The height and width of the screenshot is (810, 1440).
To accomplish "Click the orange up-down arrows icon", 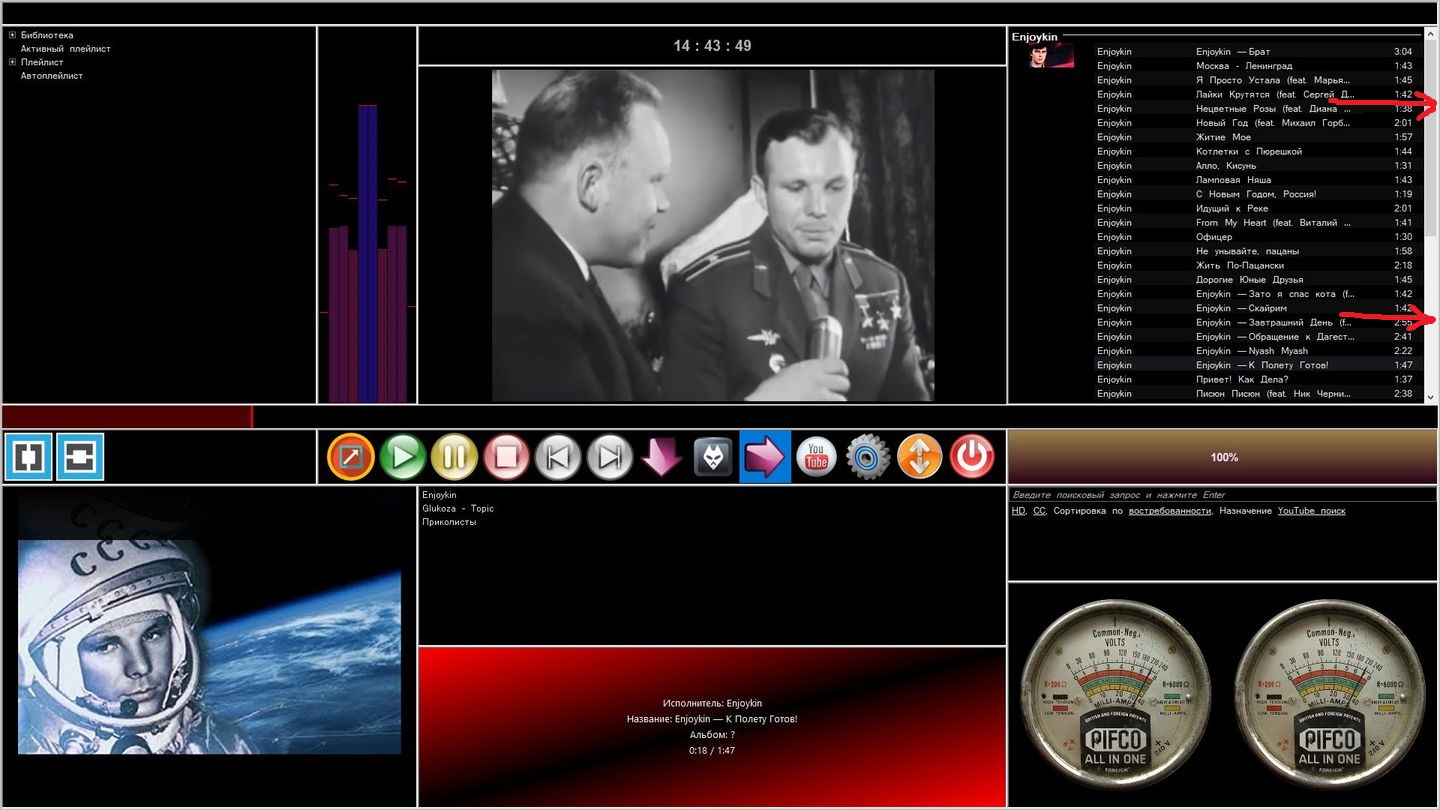I will (919, 457).
